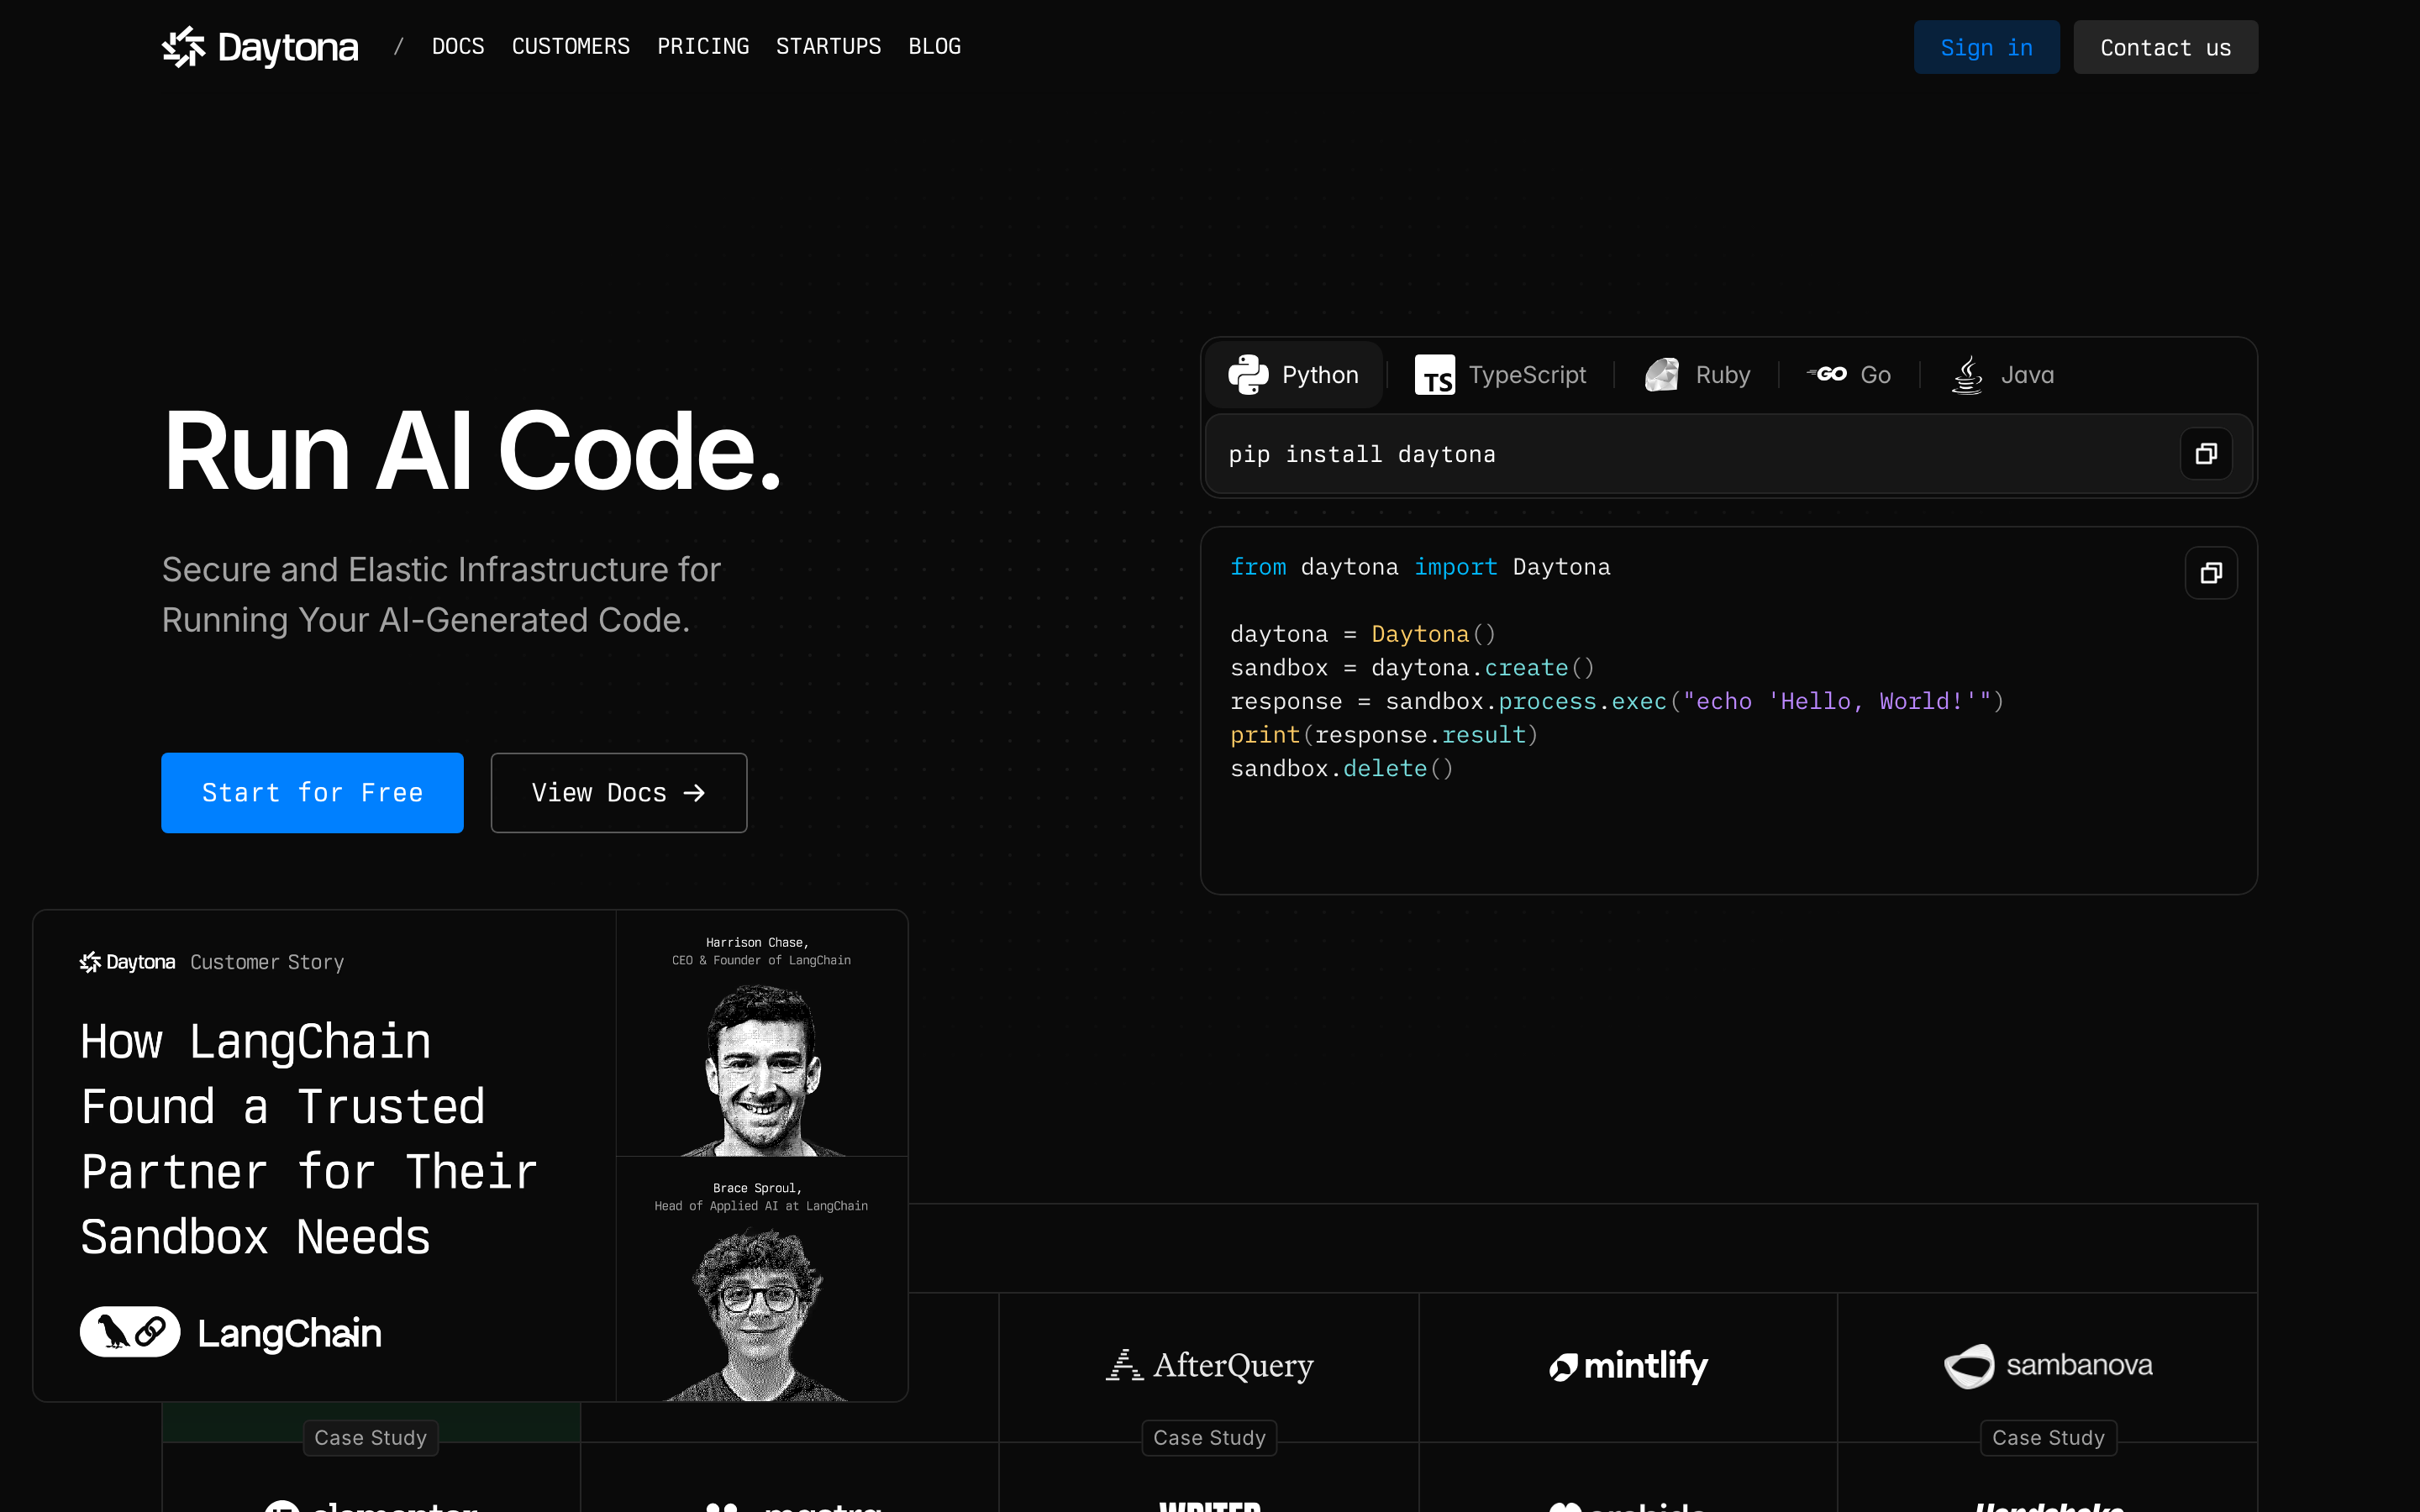Click the Go gopher logo icon
The image size is (2420, 1512).
pos(1827,374)
